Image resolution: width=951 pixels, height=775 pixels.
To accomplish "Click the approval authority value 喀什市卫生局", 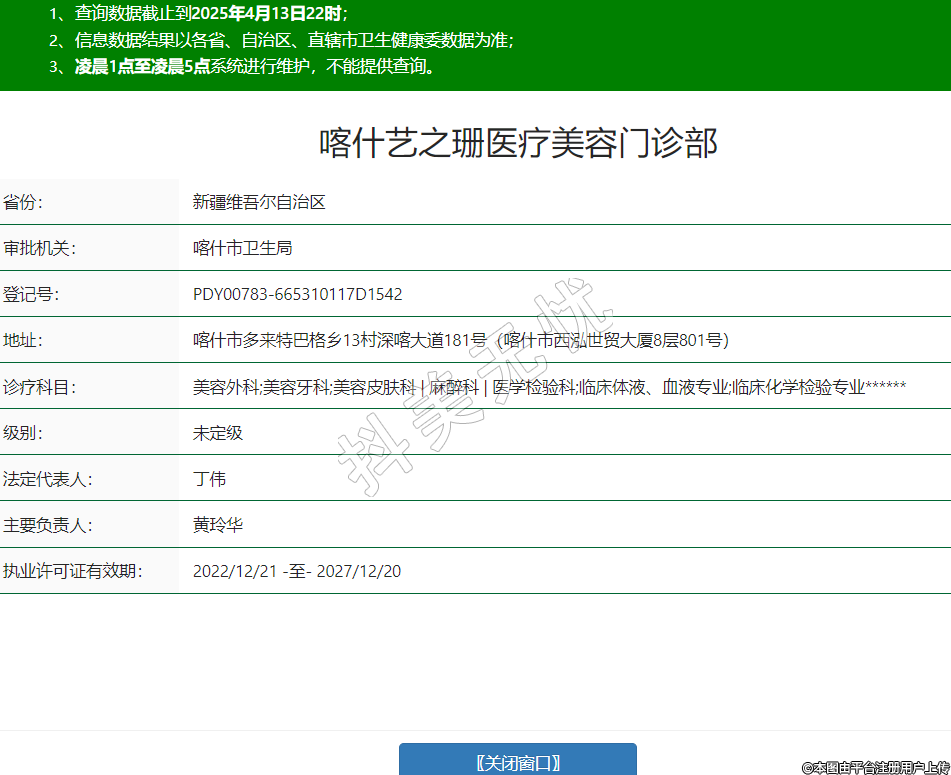I will pos(242,248).
